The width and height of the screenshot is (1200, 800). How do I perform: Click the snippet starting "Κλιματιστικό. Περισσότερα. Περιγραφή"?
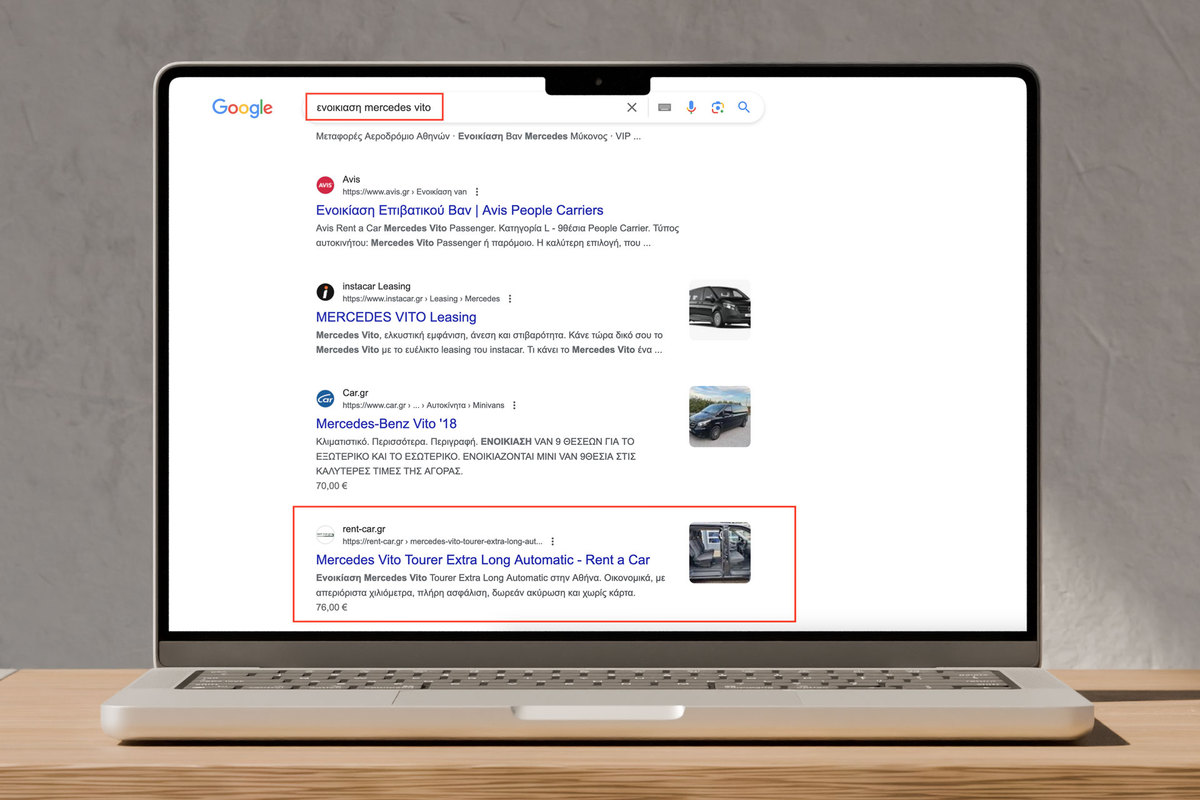(x=476, y=456)
